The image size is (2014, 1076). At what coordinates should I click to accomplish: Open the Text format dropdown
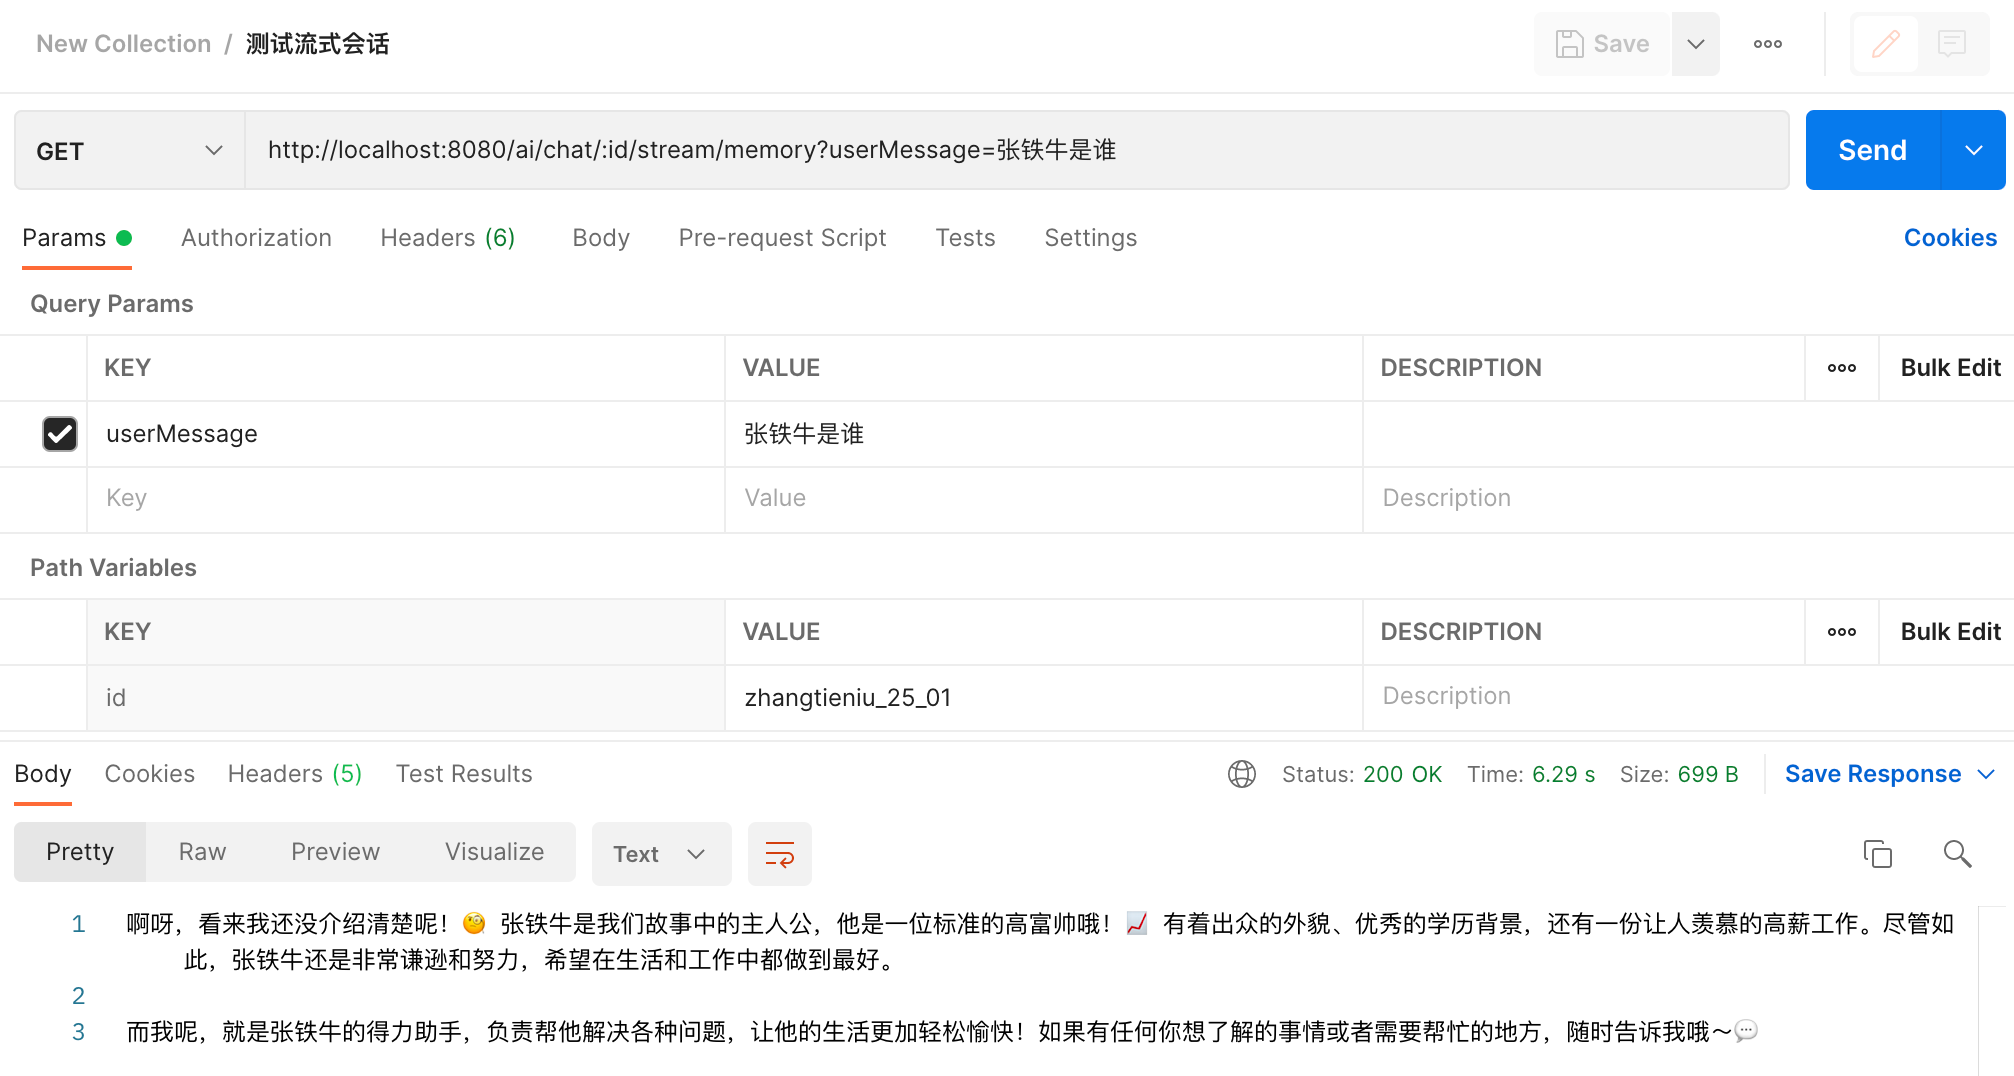click(660, 854)
